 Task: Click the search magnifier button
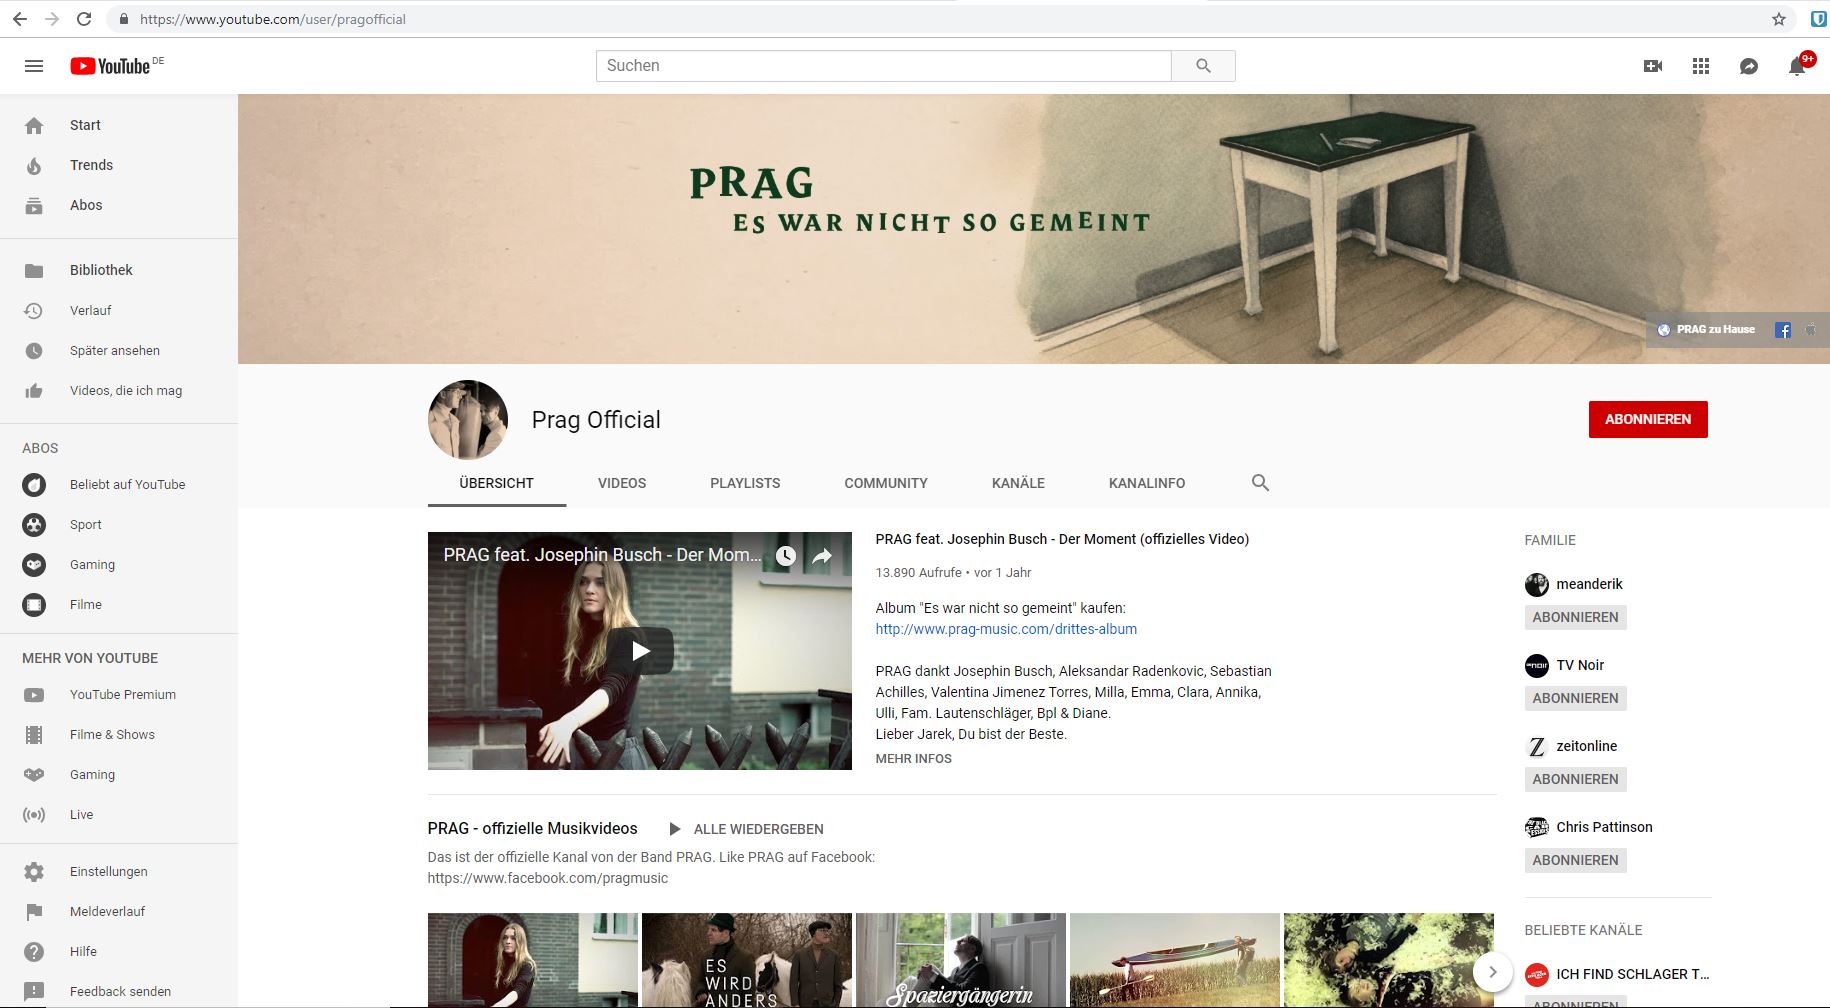[1203, 66]
